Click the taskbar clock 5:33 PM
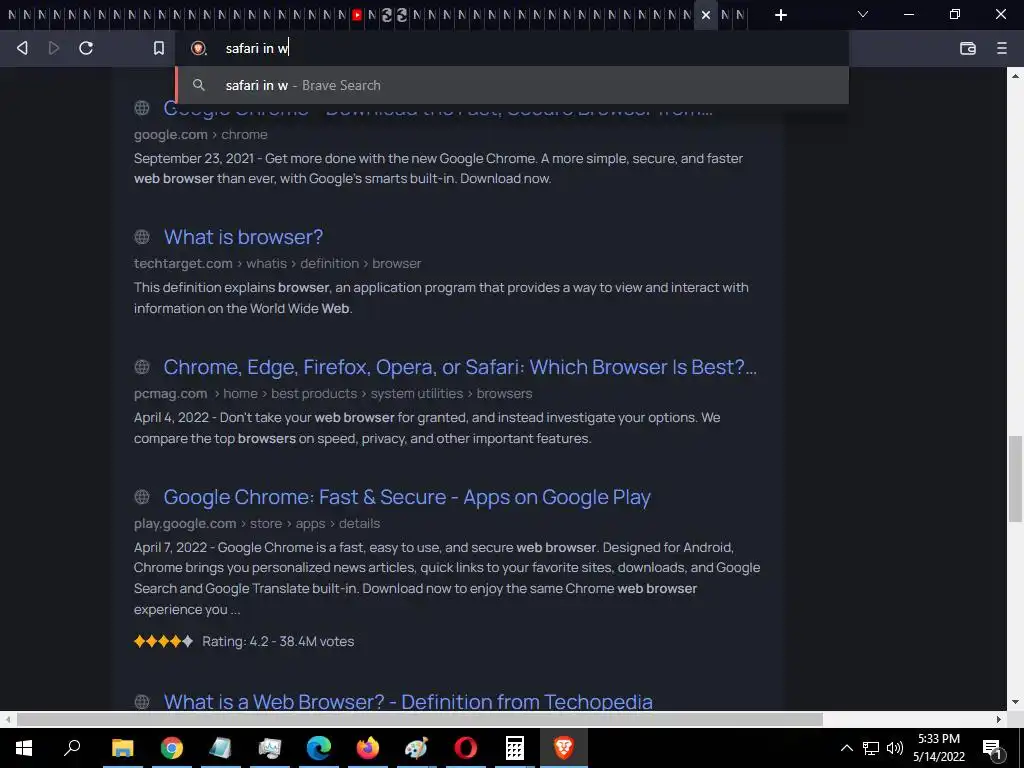Viewport: 1024px width, 768px height. coord(938,739)
